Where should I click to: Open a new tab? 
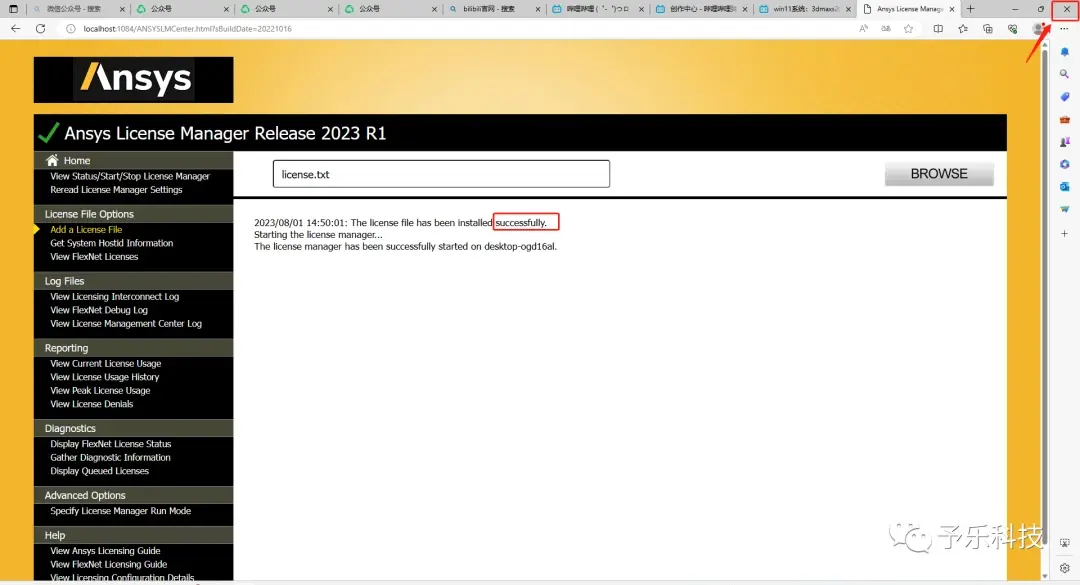point(970,9)
